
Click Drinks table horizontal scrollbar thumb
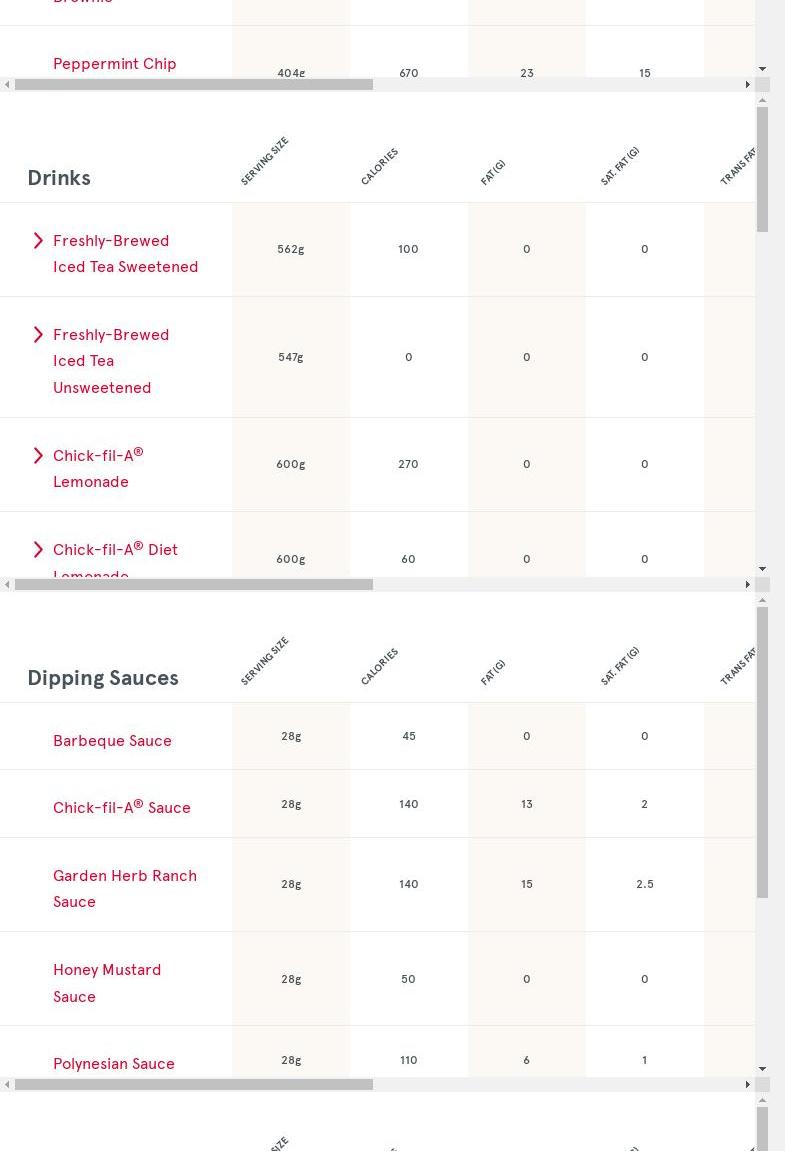pyautogui.click(x=194, y=585)
